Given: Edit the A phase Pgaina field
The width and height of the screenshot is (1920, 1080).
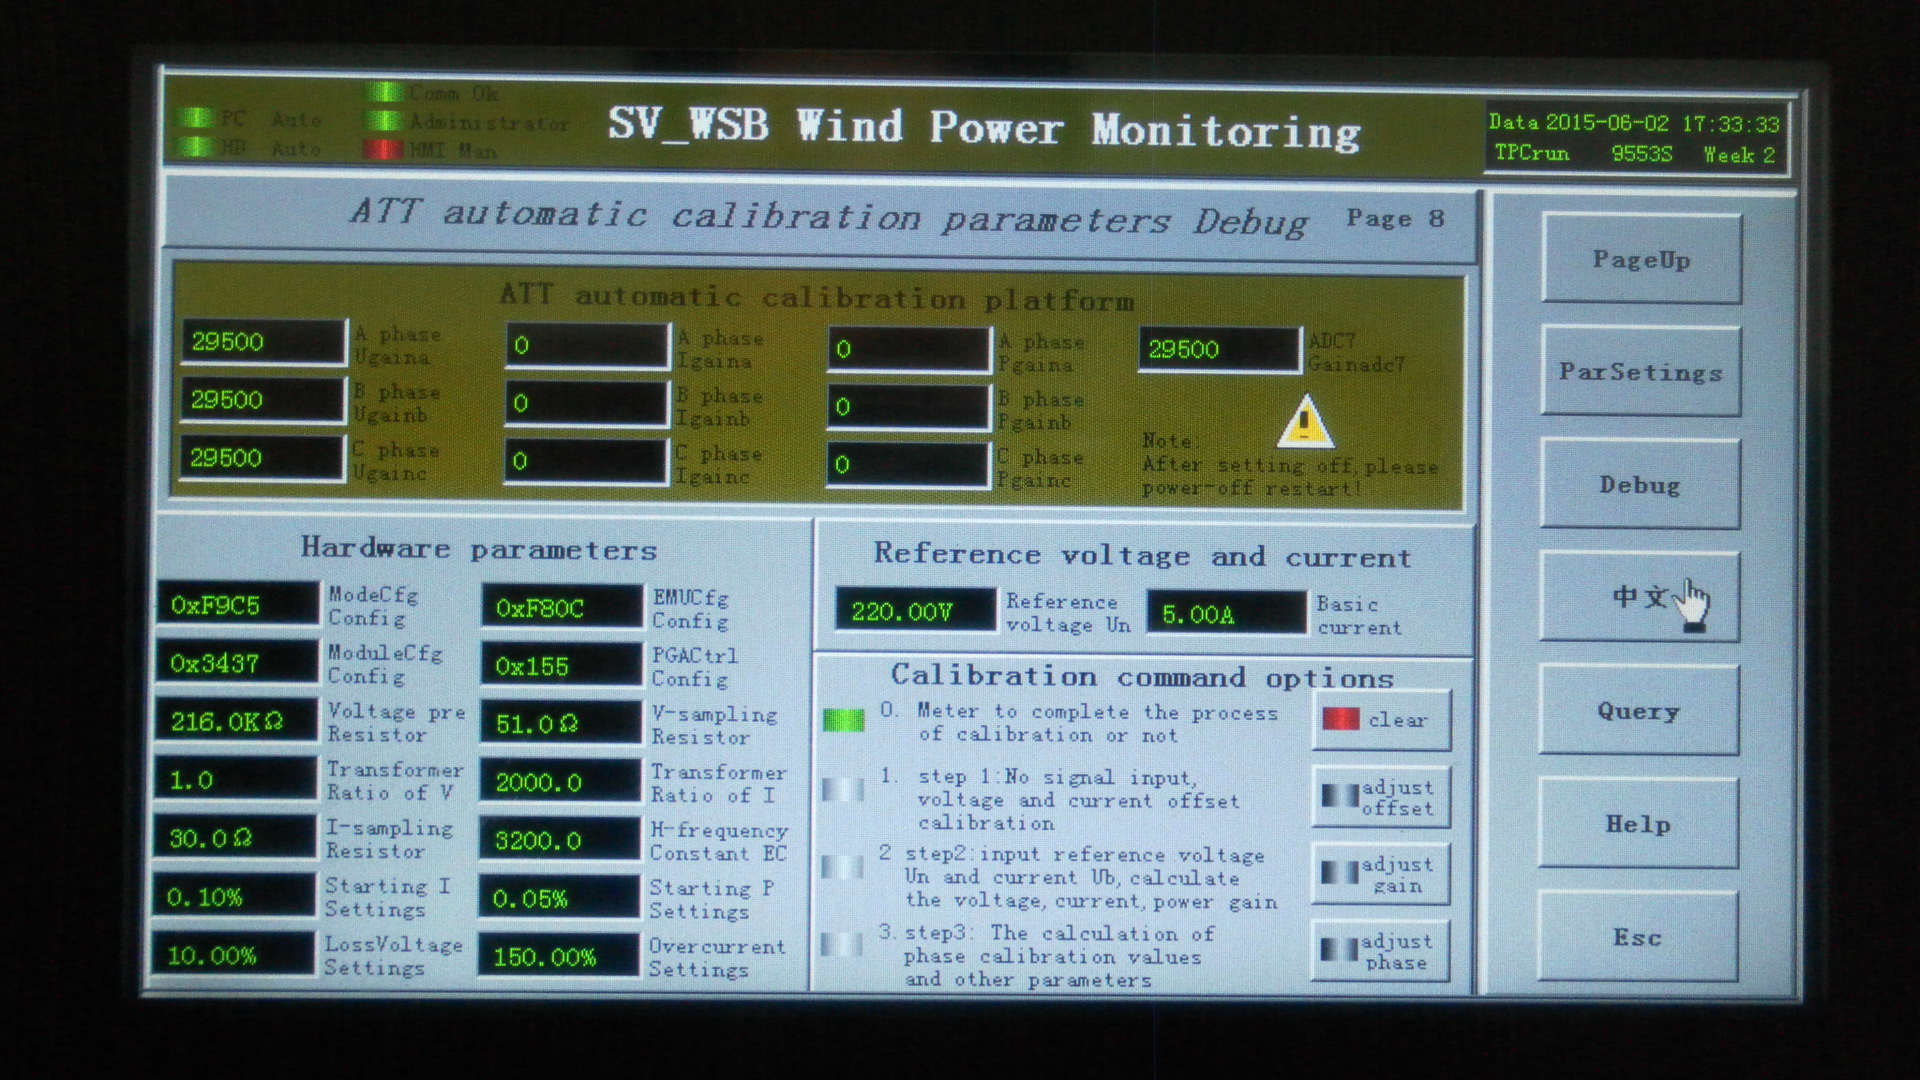Looking at the screenshot, I should [x=909, y=350].
